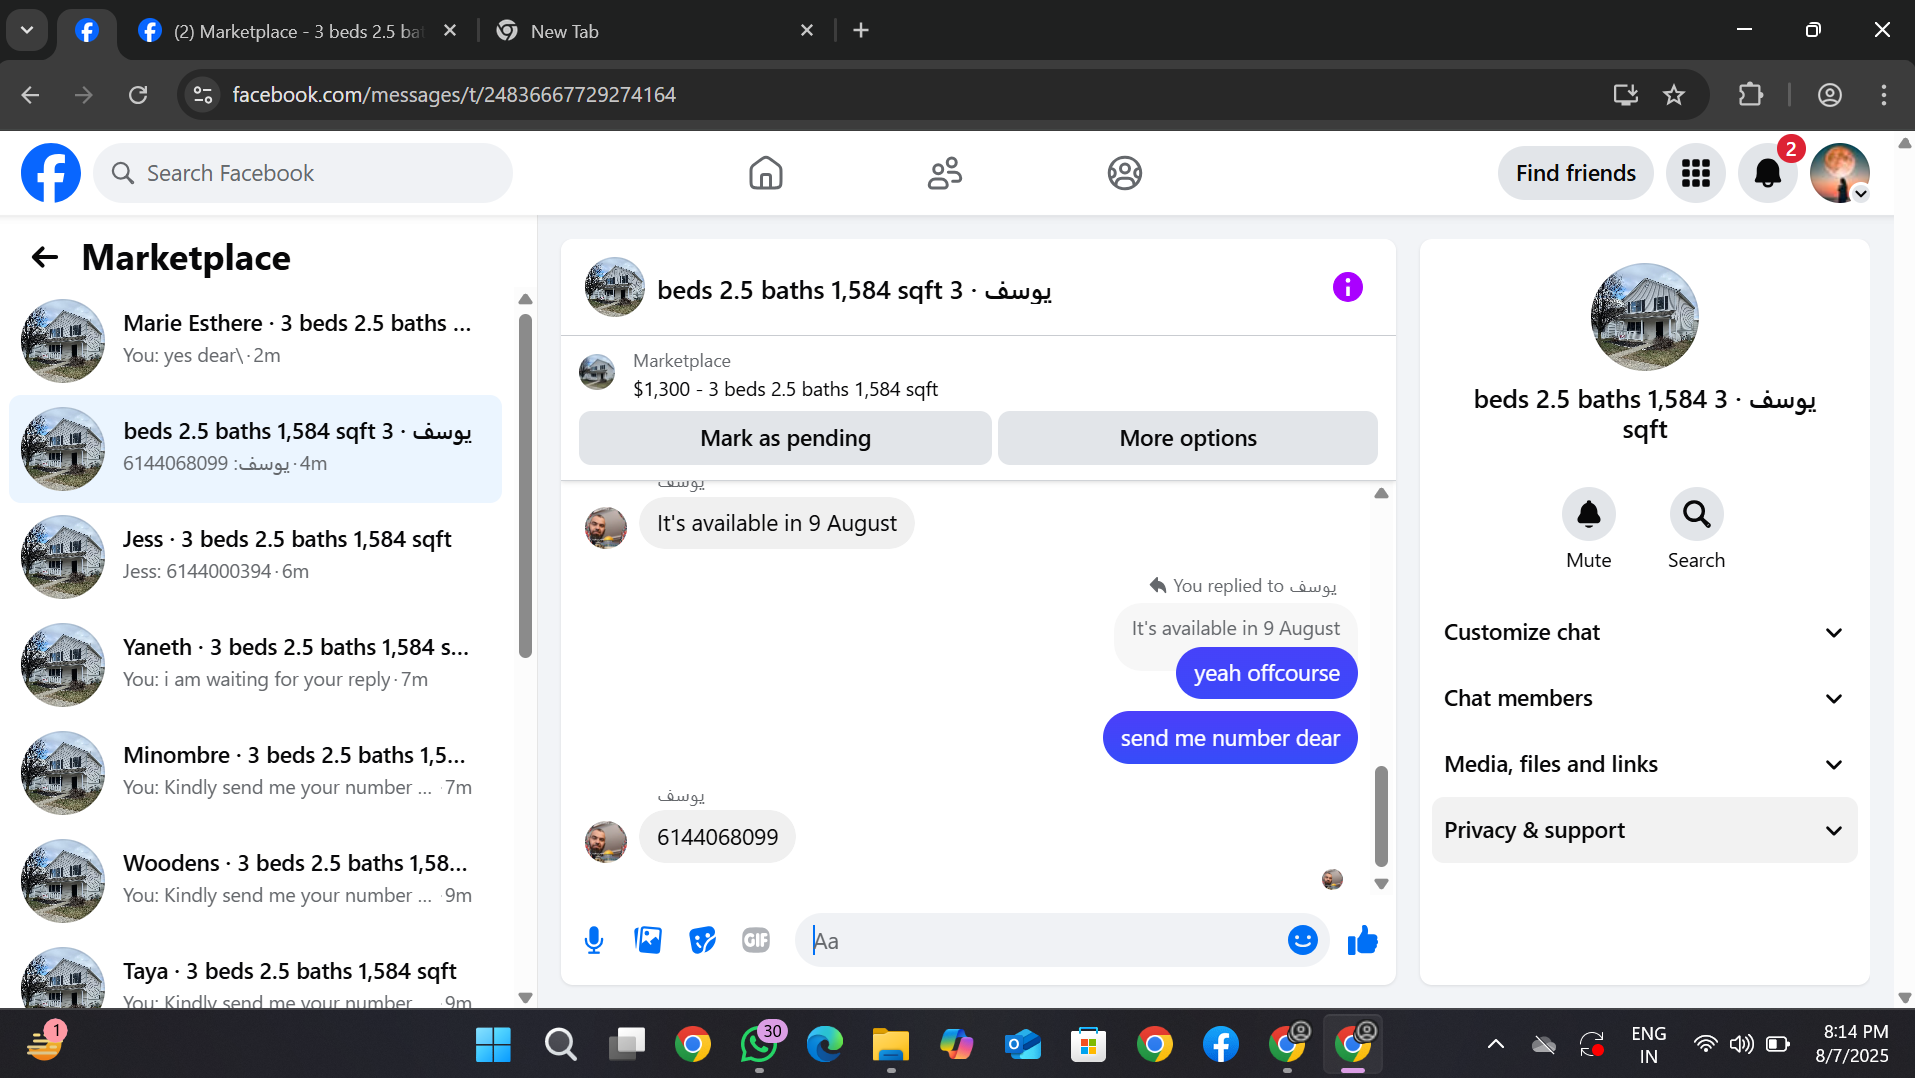
Task: Click the conversation list scrollbar
Action: pos(525,487)
